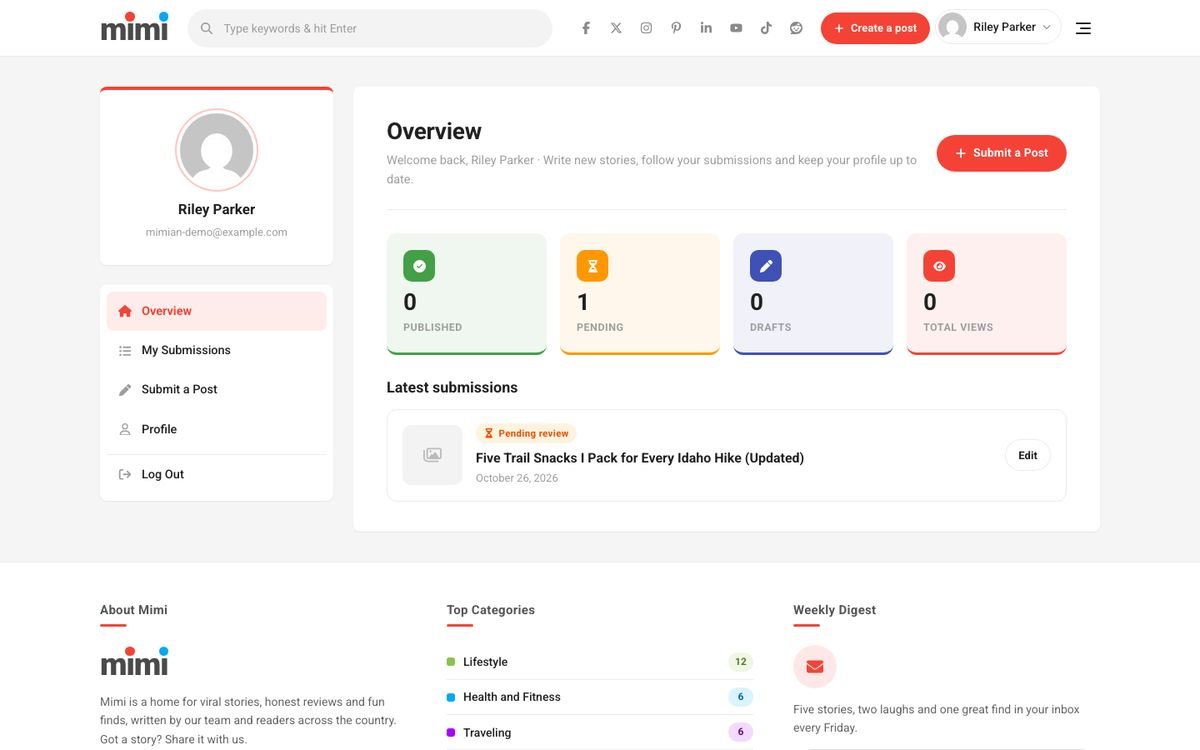Click the mimian-demo@example.com email text
Screen dimensions: 1200x750
[x=217, y=232]
